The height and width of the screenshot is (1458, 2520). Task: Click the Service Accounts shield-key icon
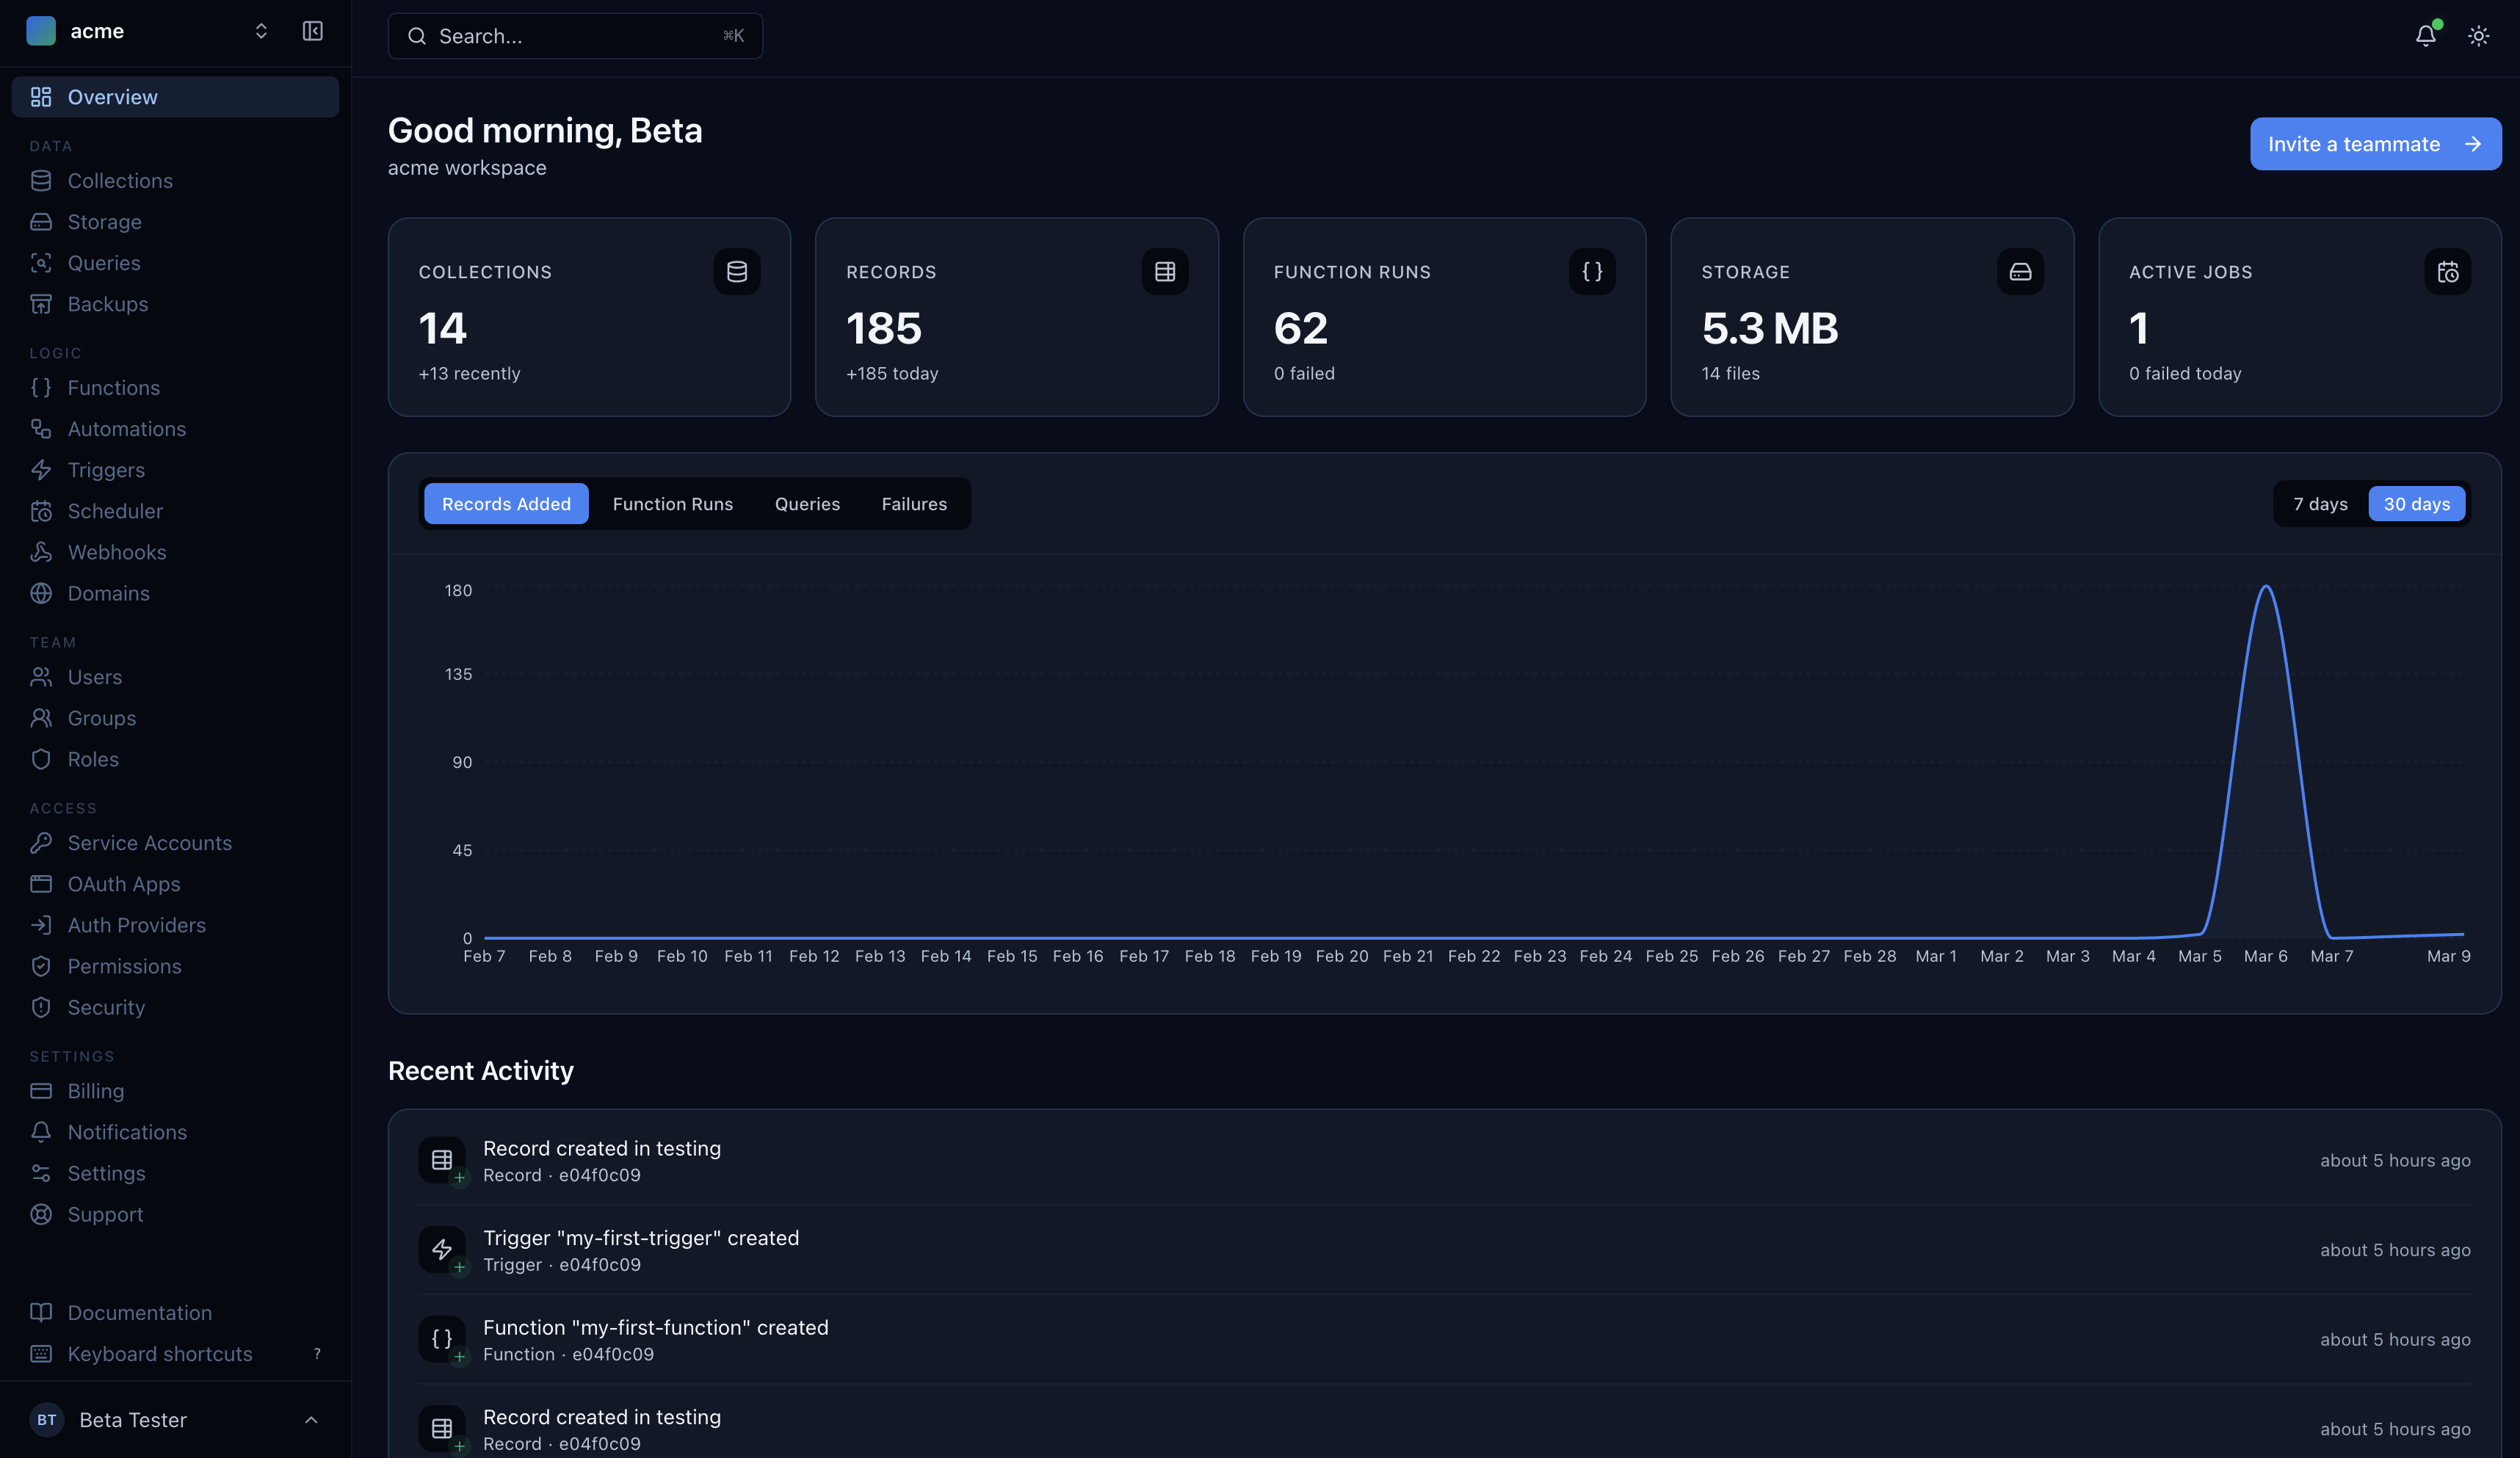point(41,843)
